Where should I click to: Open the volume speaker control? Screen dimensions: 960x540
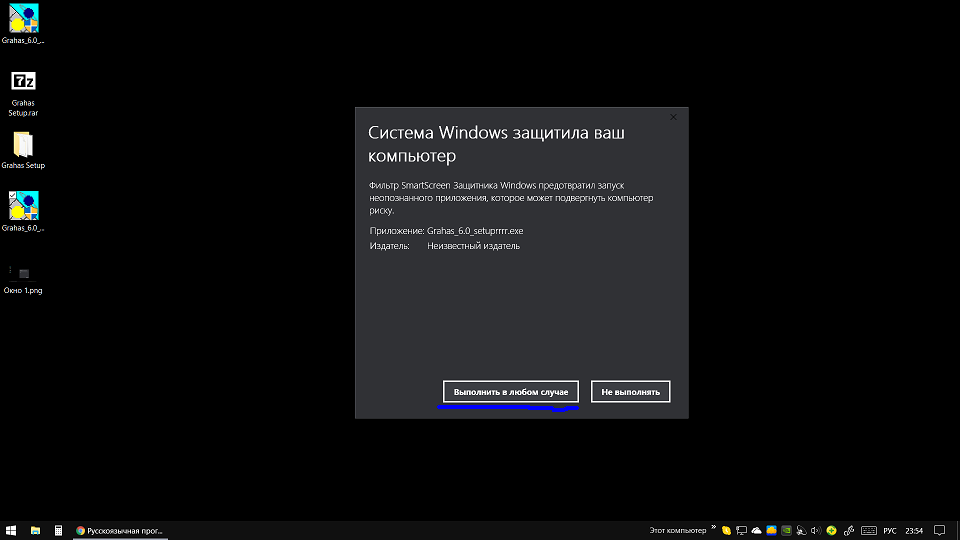click(816, 530)
